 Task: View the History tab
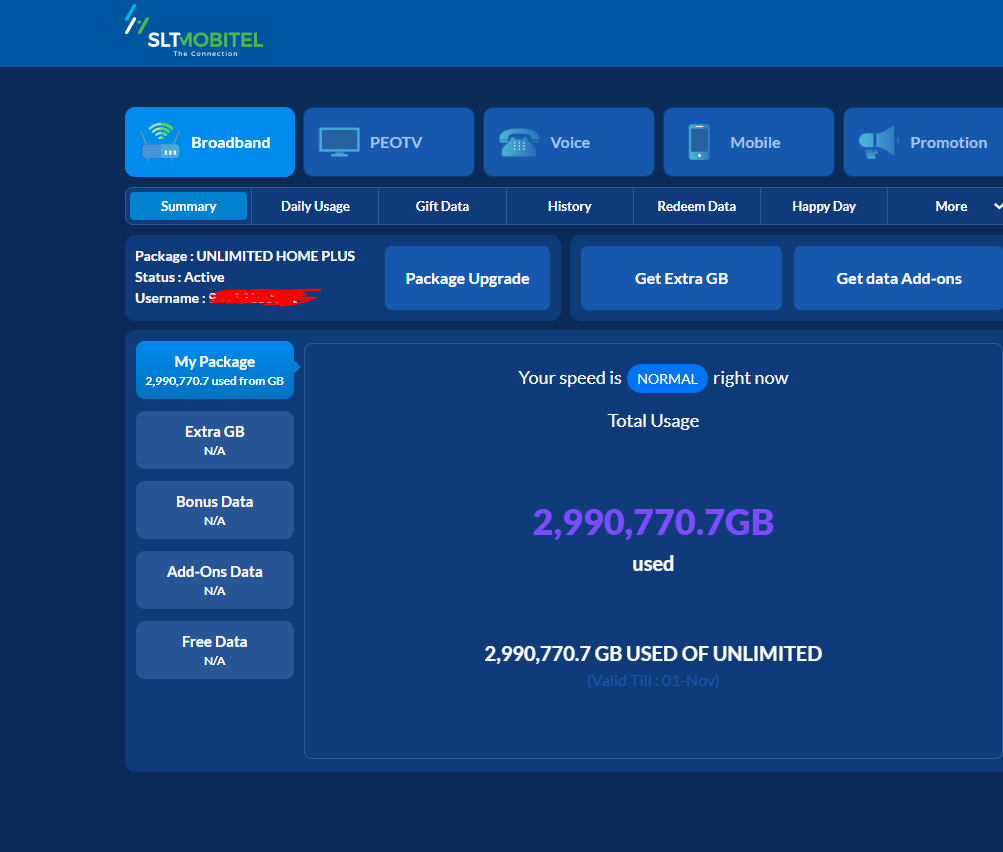[x=569, y=206]
